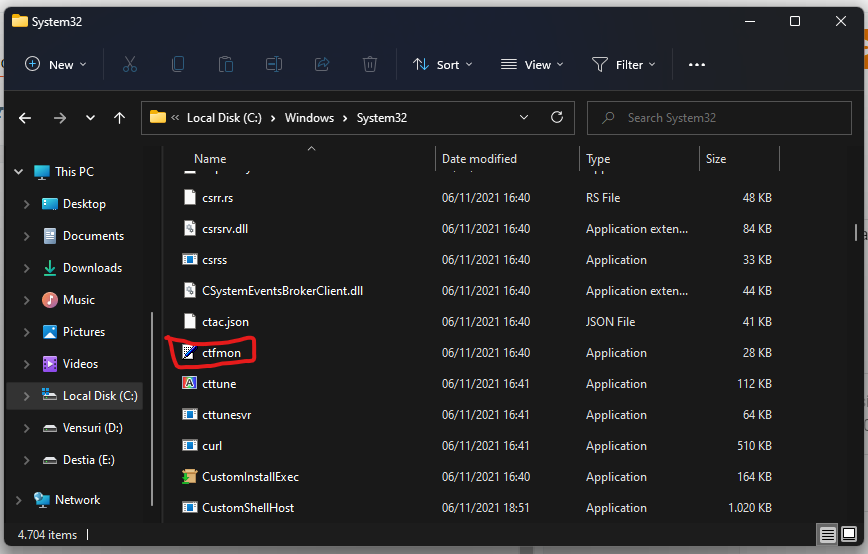
Task: Click the Cut scissors icon
Action: (x=130, y=64)
